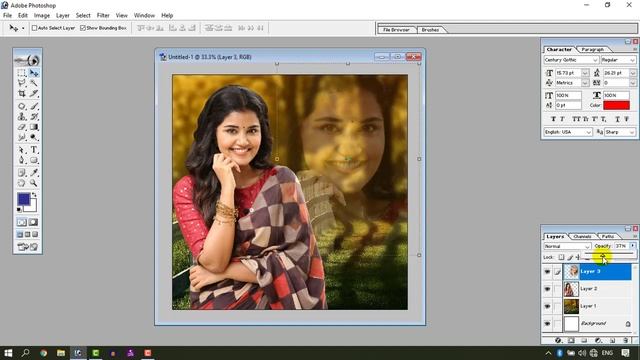This screenshot has width=640, height=360.
Task: Select the Hand tool
Action: pyautogui.click(x=22, y=183)
